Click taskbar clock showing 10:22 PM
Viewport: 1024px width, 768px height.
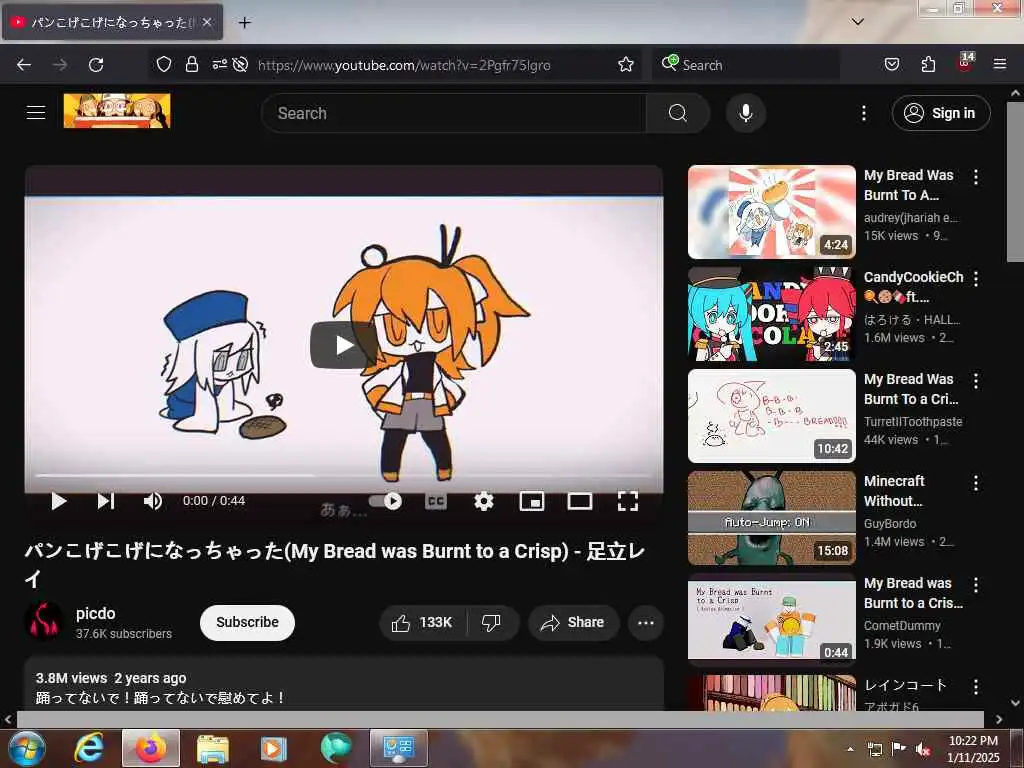click(x=973, y=748)
